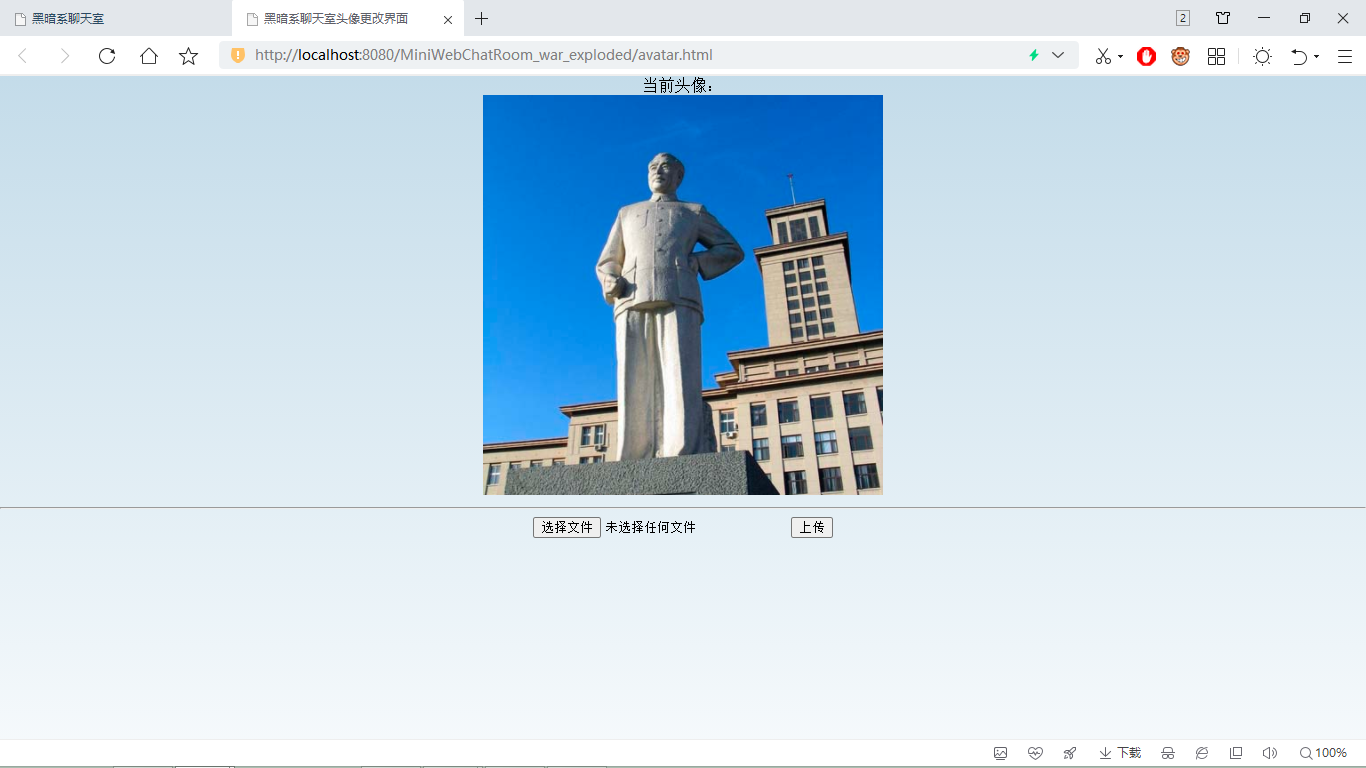Click the current avatar statue image
Viewport: 1366px width, 768px height.
tap(683, 295)
